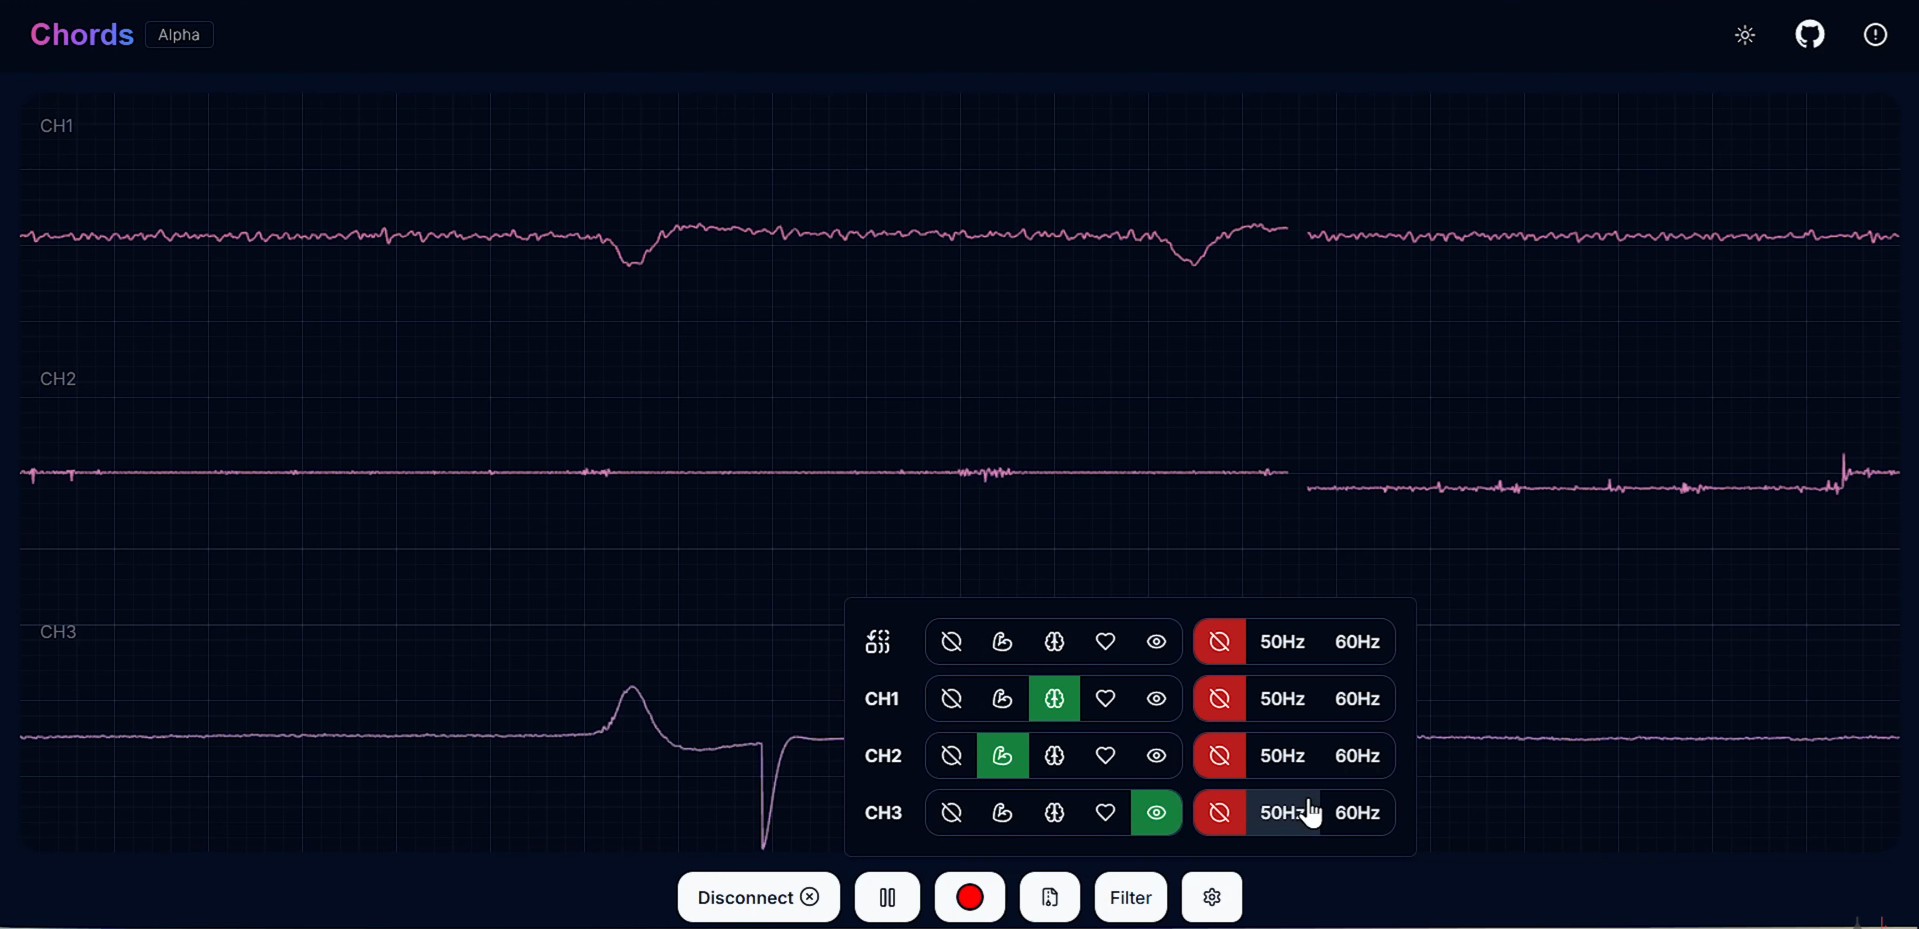This screenshot has width=1919, height=929.
Task: Toggle off the active EEG filter on CH1
Action: click(x=1054, y=699)
